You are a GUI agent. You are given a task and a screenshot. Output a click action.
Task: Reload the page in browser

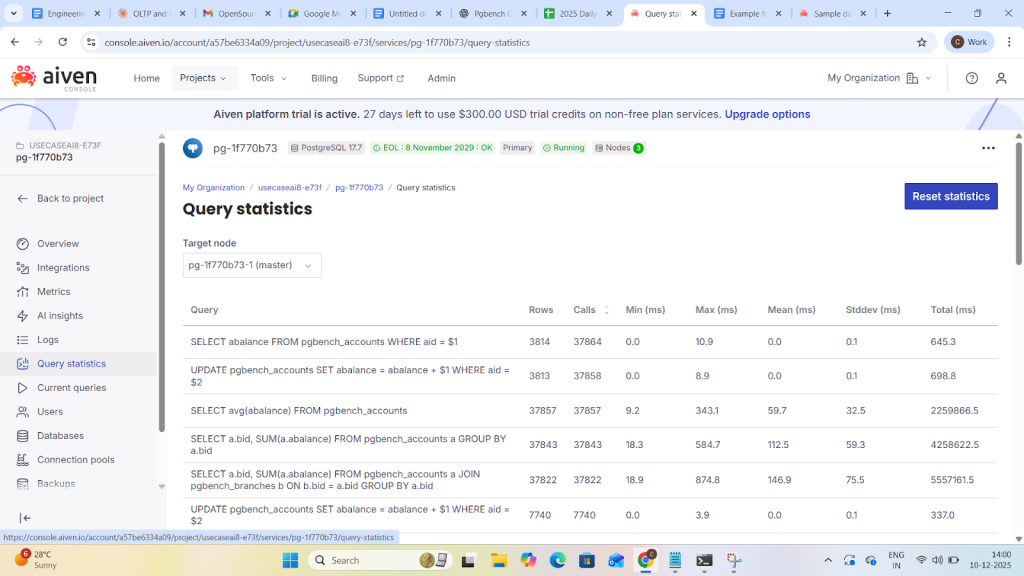point(63,42)
